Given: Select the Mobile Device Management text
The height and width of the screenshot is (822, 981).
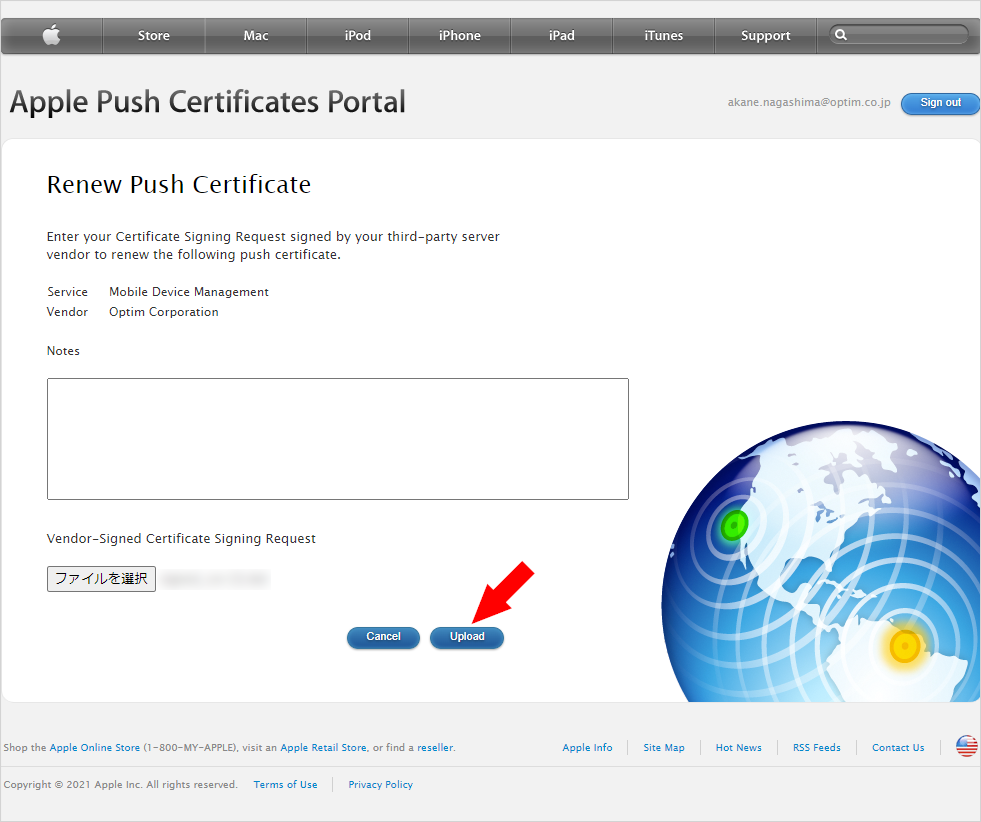Looking at the screenshot, I should pos(189,292).
